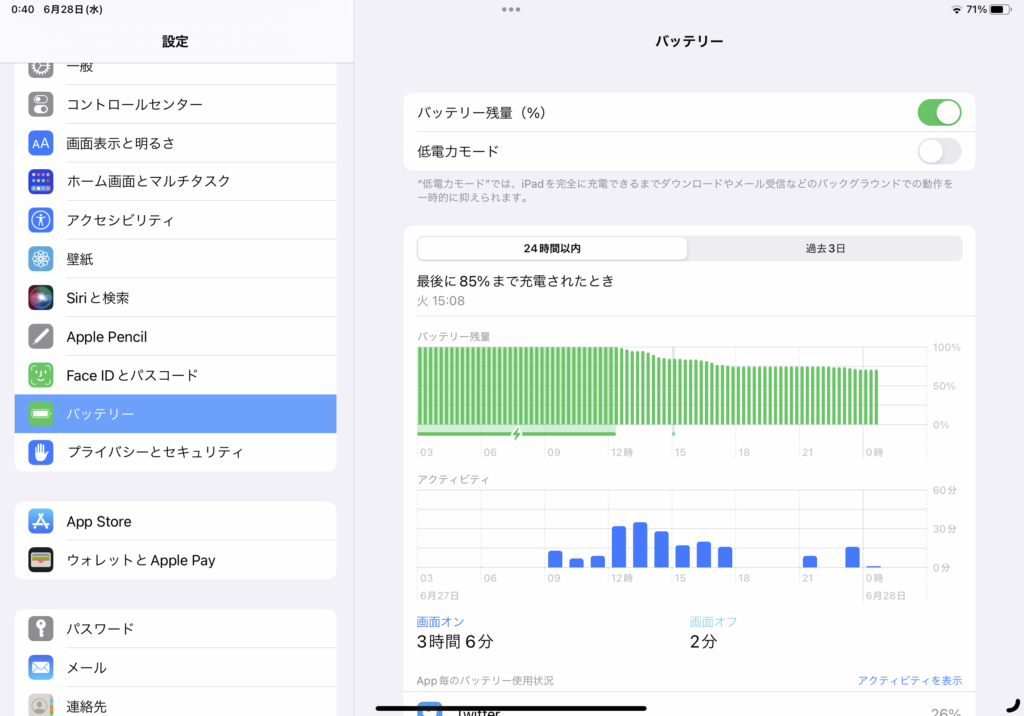Tap the Wallpaper flower icon
Viewport: 1024px width, 716px height.
click(40, 259)
